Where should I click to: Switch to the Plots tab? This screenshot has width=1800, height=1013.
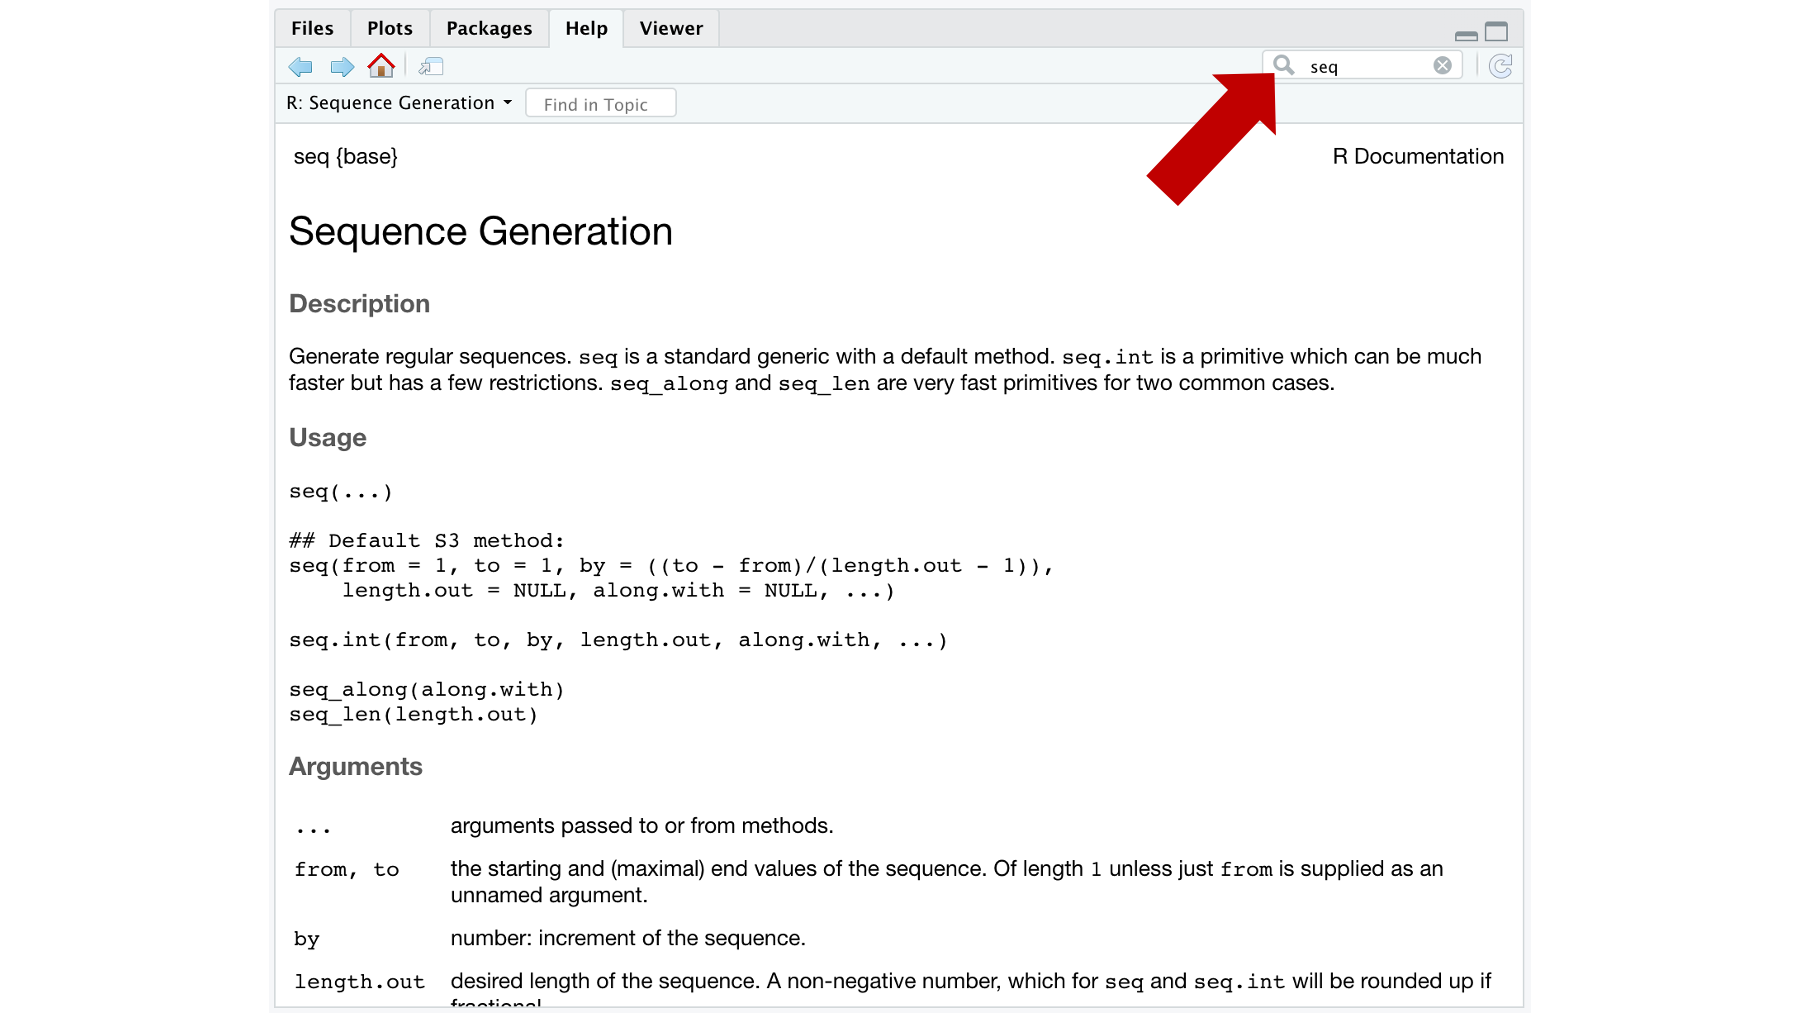coord(390,28)
